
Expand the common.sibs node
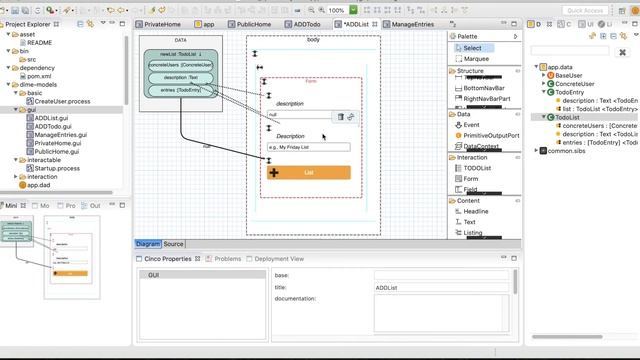(536, 151)
